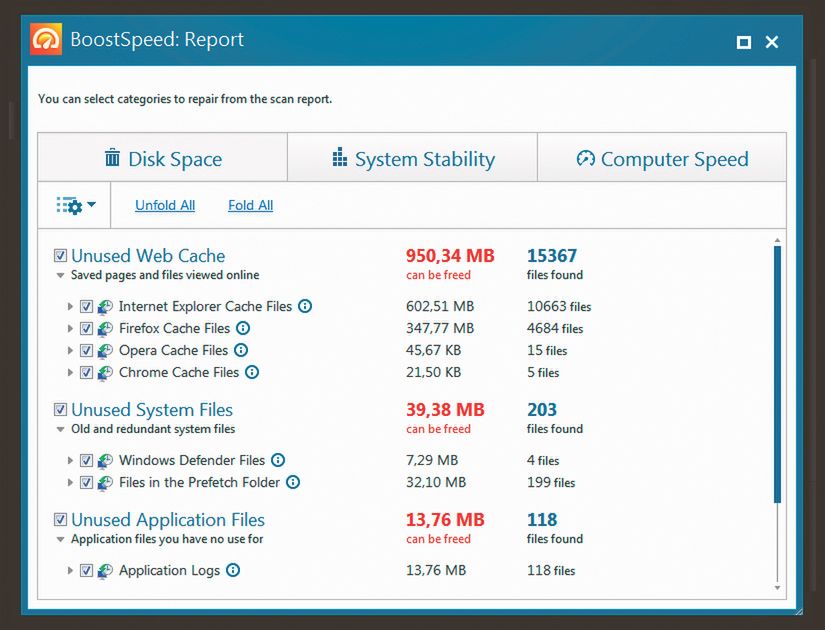This screenshot has width=825, height=630.
Task: Click info icon next to Prefetch Folder
Action: pyautogui.click(x=292, y=482)
